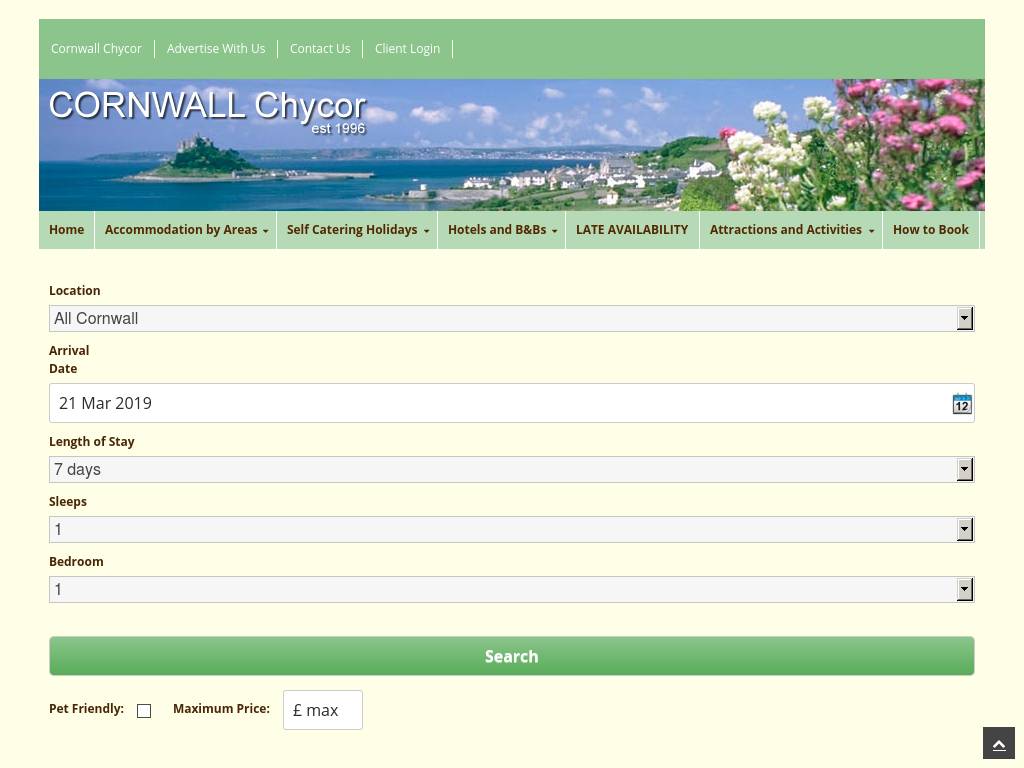Open Self Catering Holidays menu
Screen dimensions: 1024x768
click(x=356, y=230)
